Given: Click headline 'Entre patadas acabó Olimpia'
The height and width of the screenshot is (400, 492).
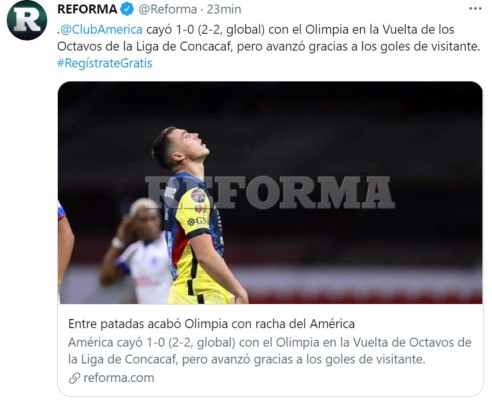Looking at the screenshot, I should [x=211, y=324].
